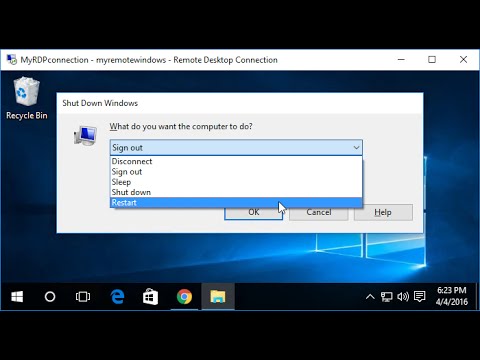Maximize the Remote Desktop Connection window

tap(432, 60)
